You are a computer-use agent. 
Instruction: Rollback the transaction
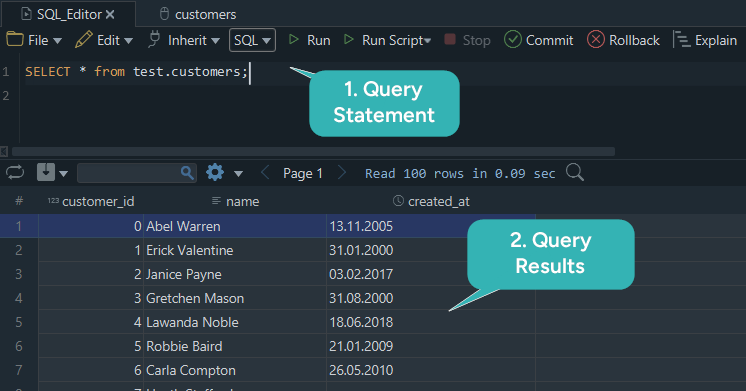(x=623, y=40)
